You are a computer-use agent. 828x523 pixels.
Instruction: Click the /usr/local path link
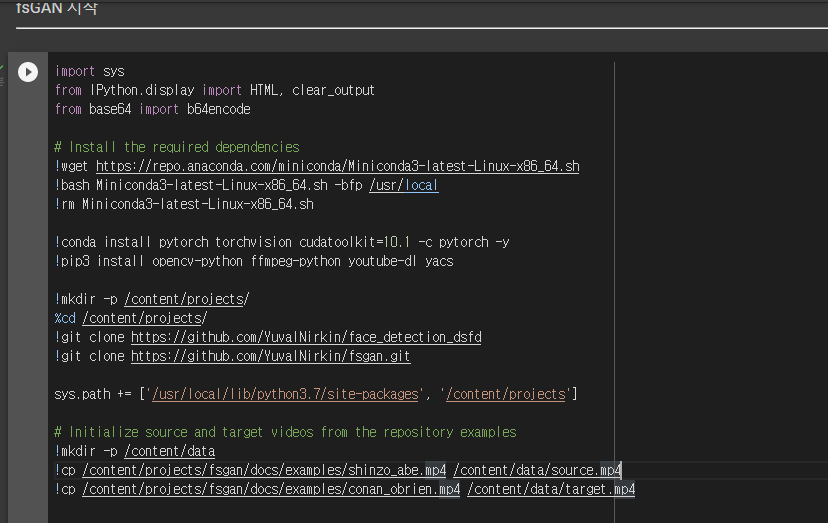pyautogui.click(x=403, y=185)
